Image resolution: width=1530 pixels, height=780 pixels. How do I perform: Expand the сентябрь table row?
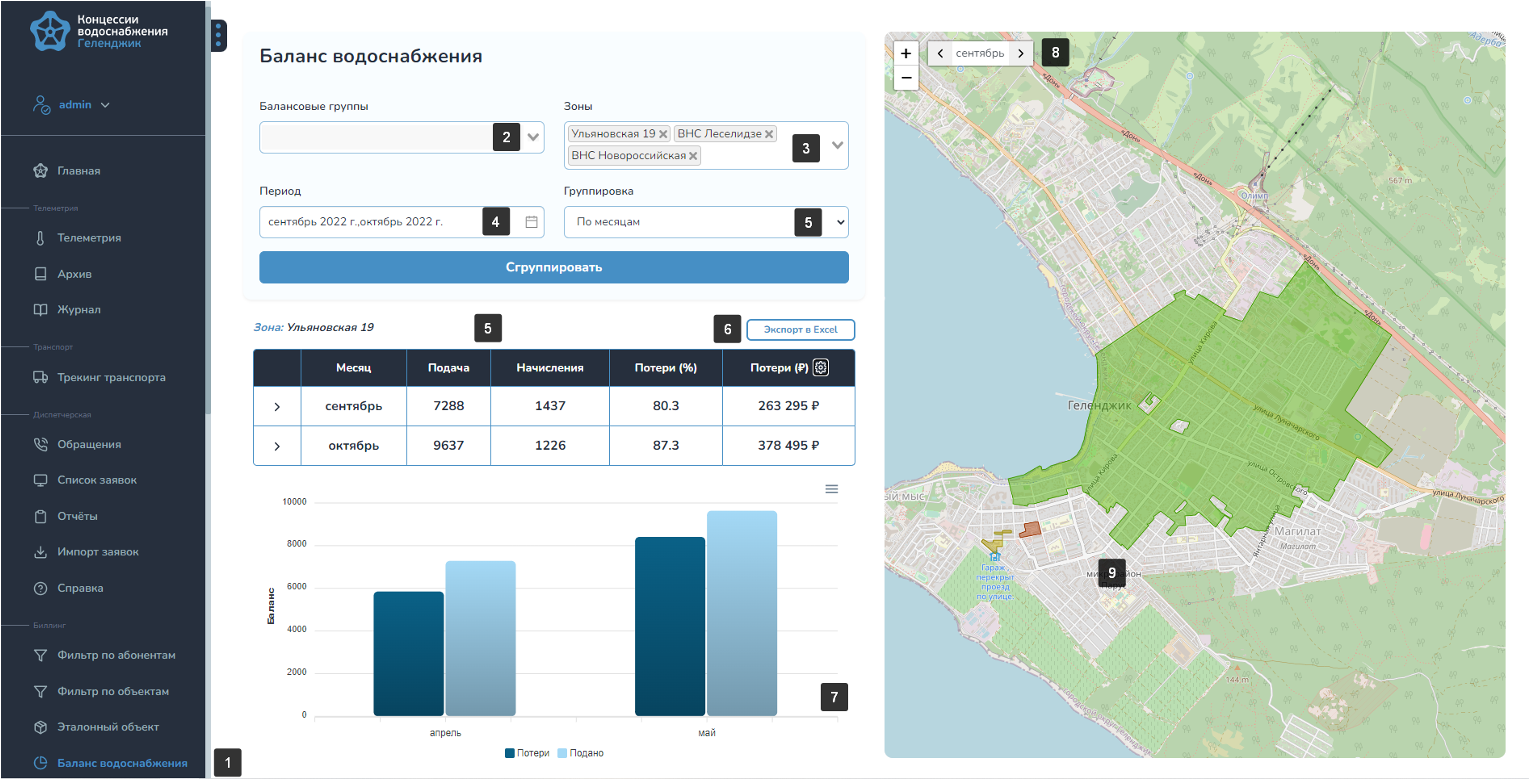(277, 407)
